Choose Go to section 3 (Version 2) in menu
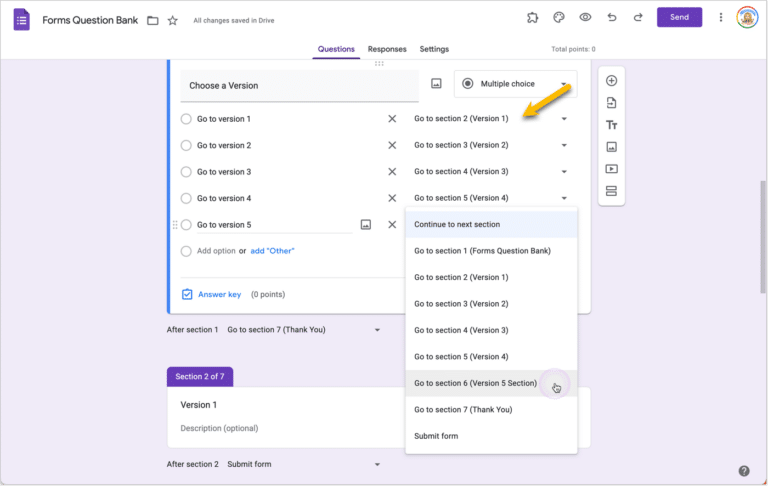The image size is (768, 486). tap(491, 304)
